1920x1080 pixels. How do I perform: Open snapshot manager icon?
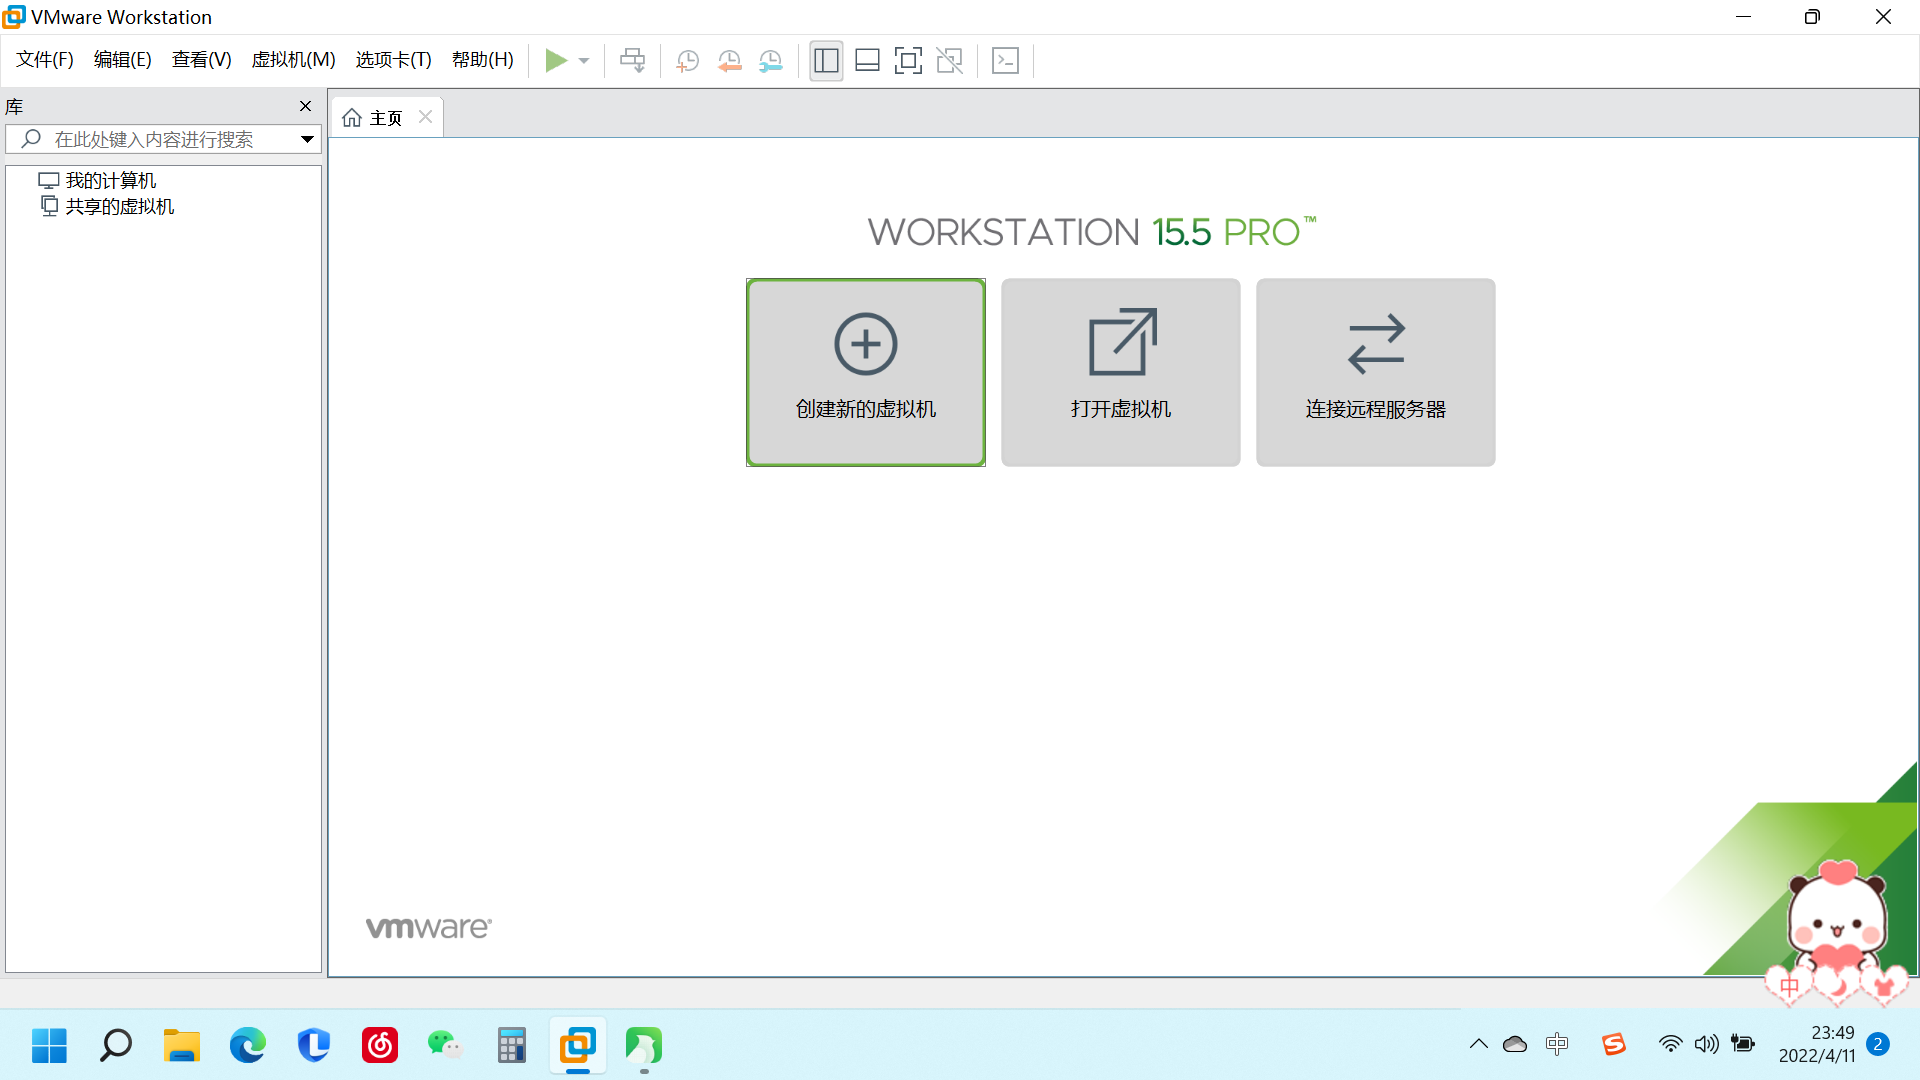[x=771, y=61]
